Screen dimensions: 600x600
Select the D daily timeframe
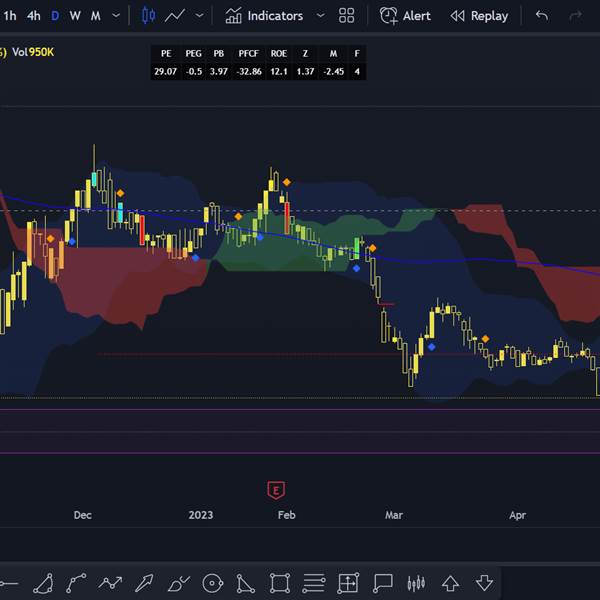tap(55, 16)
